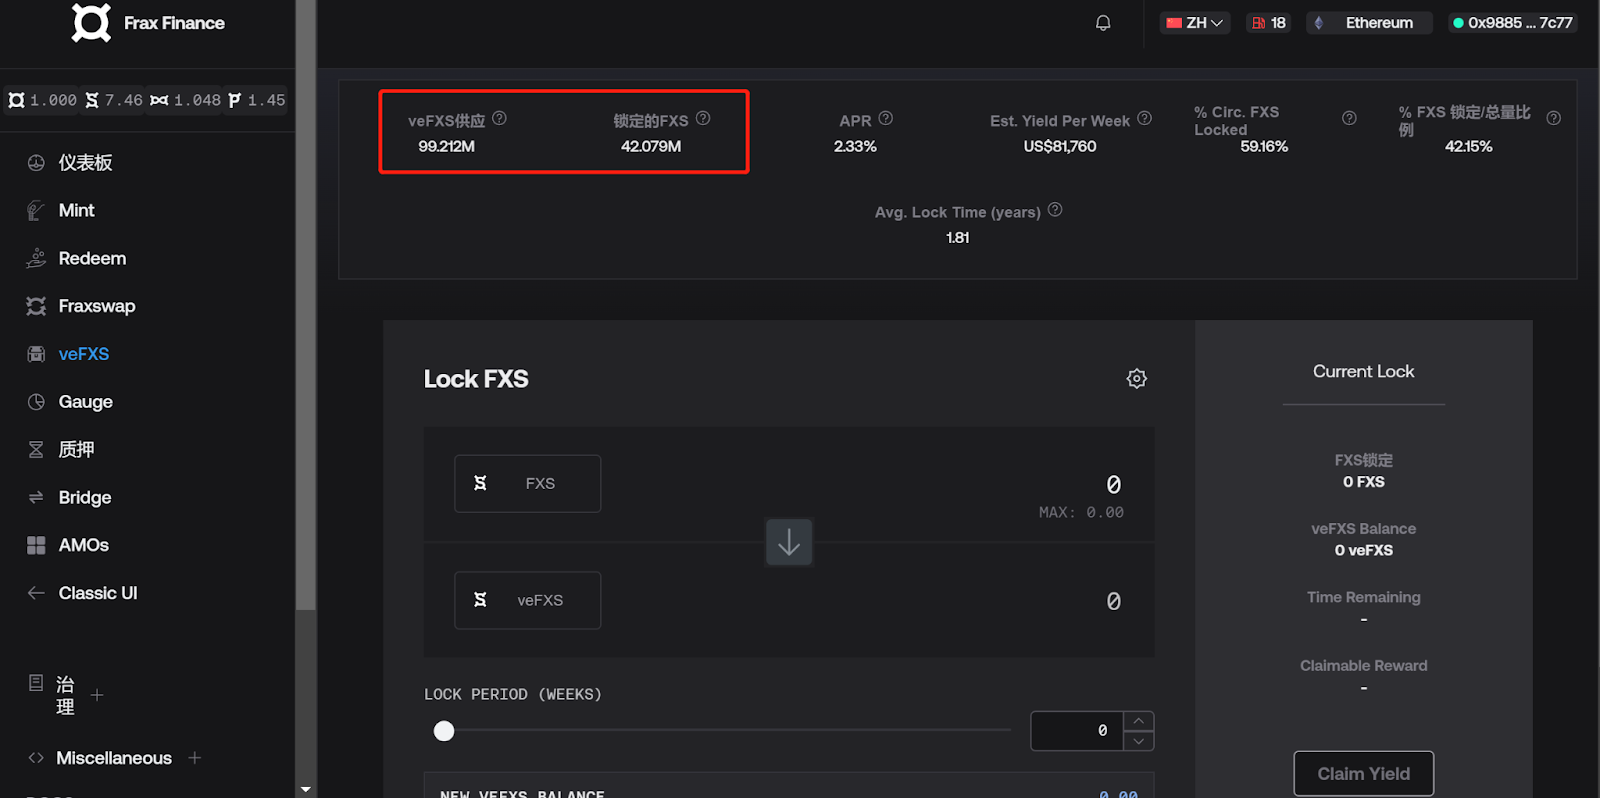Click the Fraxswap sidebar icon
Screen dimensions: 1600x798
pyautogui.click(x=36, y=306)
